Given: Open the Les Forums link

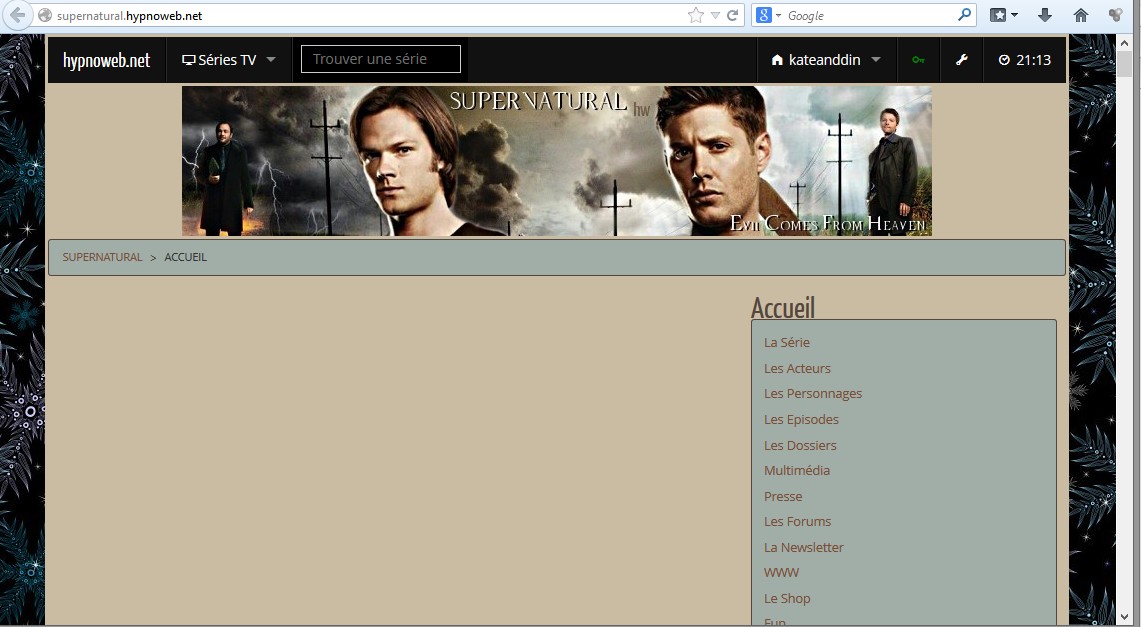Looking at the screenshot, I should [x=797, y=521].
